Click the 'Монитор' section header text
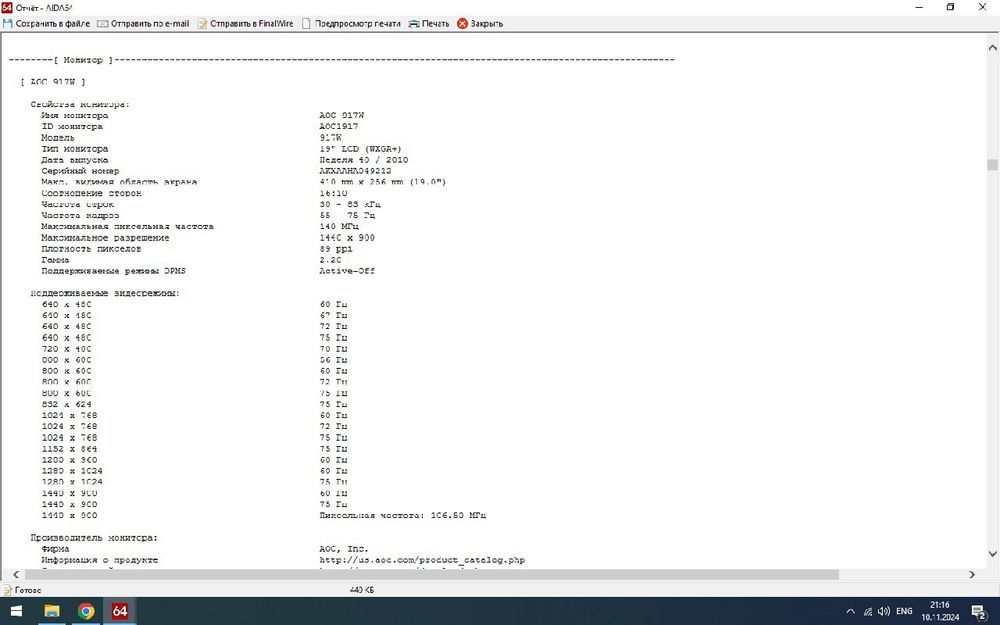The image size is (1000, 625). 83,60
